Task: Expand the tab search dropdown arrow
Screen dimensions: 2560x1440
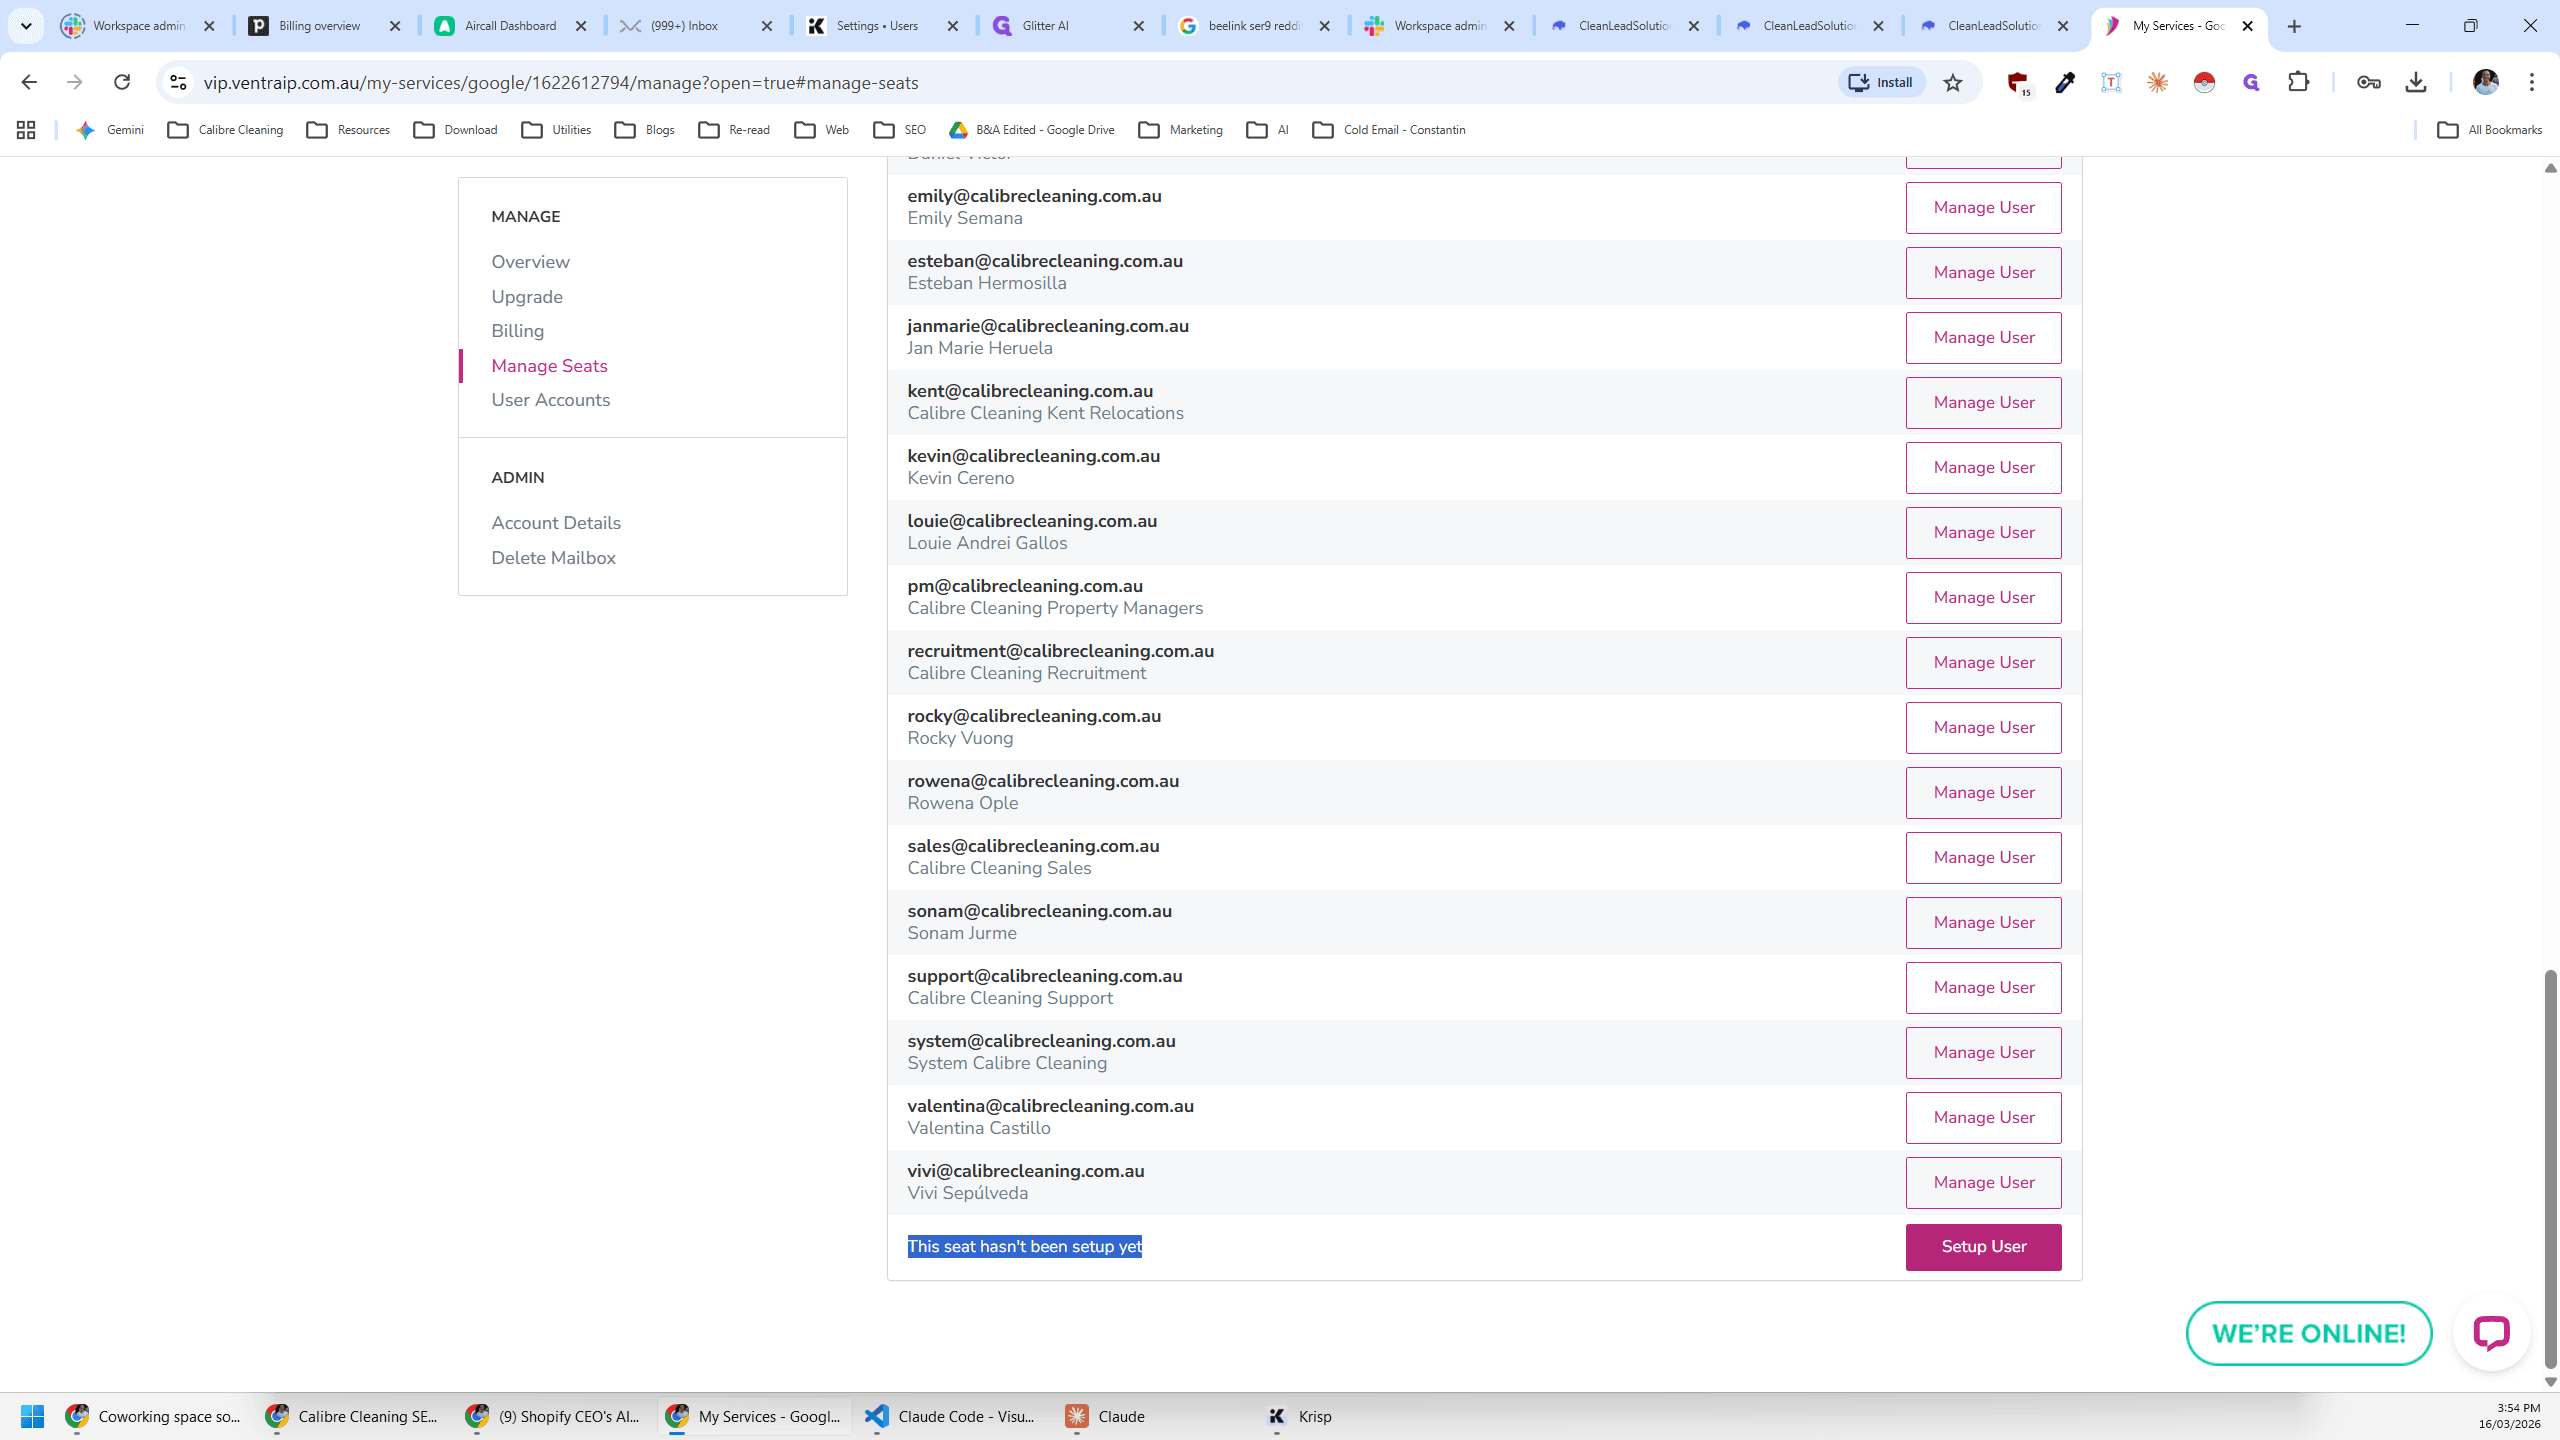Action: pyautogui.click(x=26, y=26)
